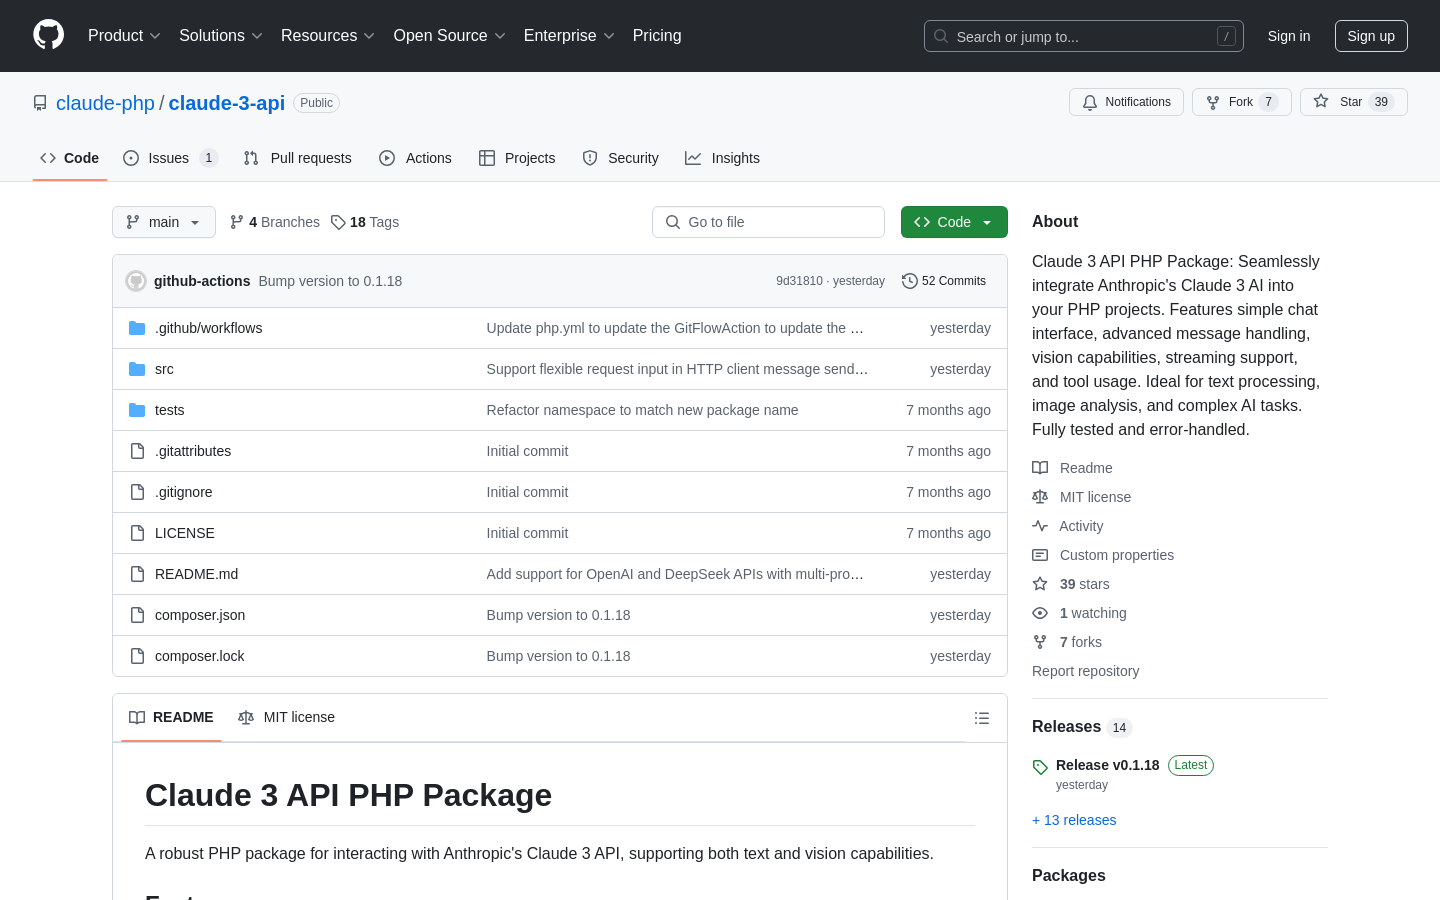The image size is (1440, 900).
Task: Open the README outline list icon
Action: 982,718
